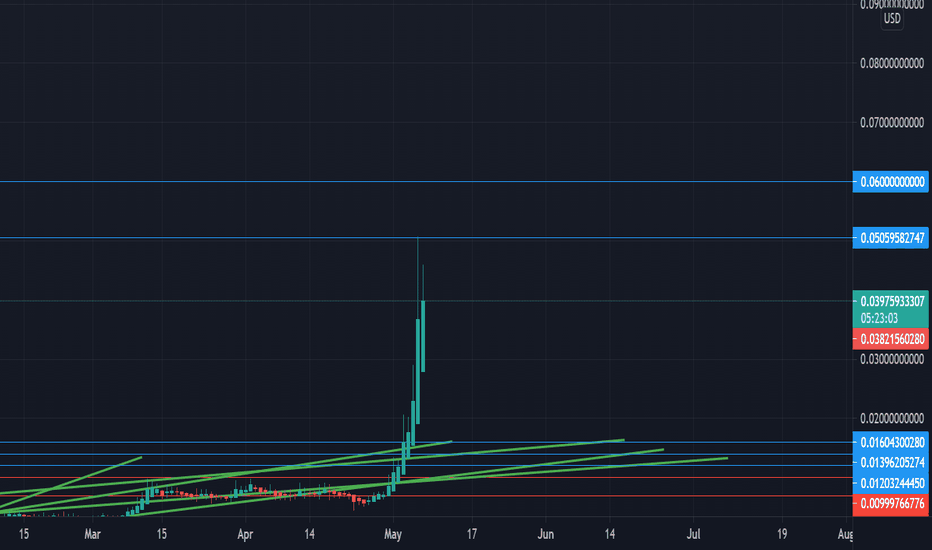Click the green 0.03975933307 current price label
932x550 pixels.
[x=890, y=301]
